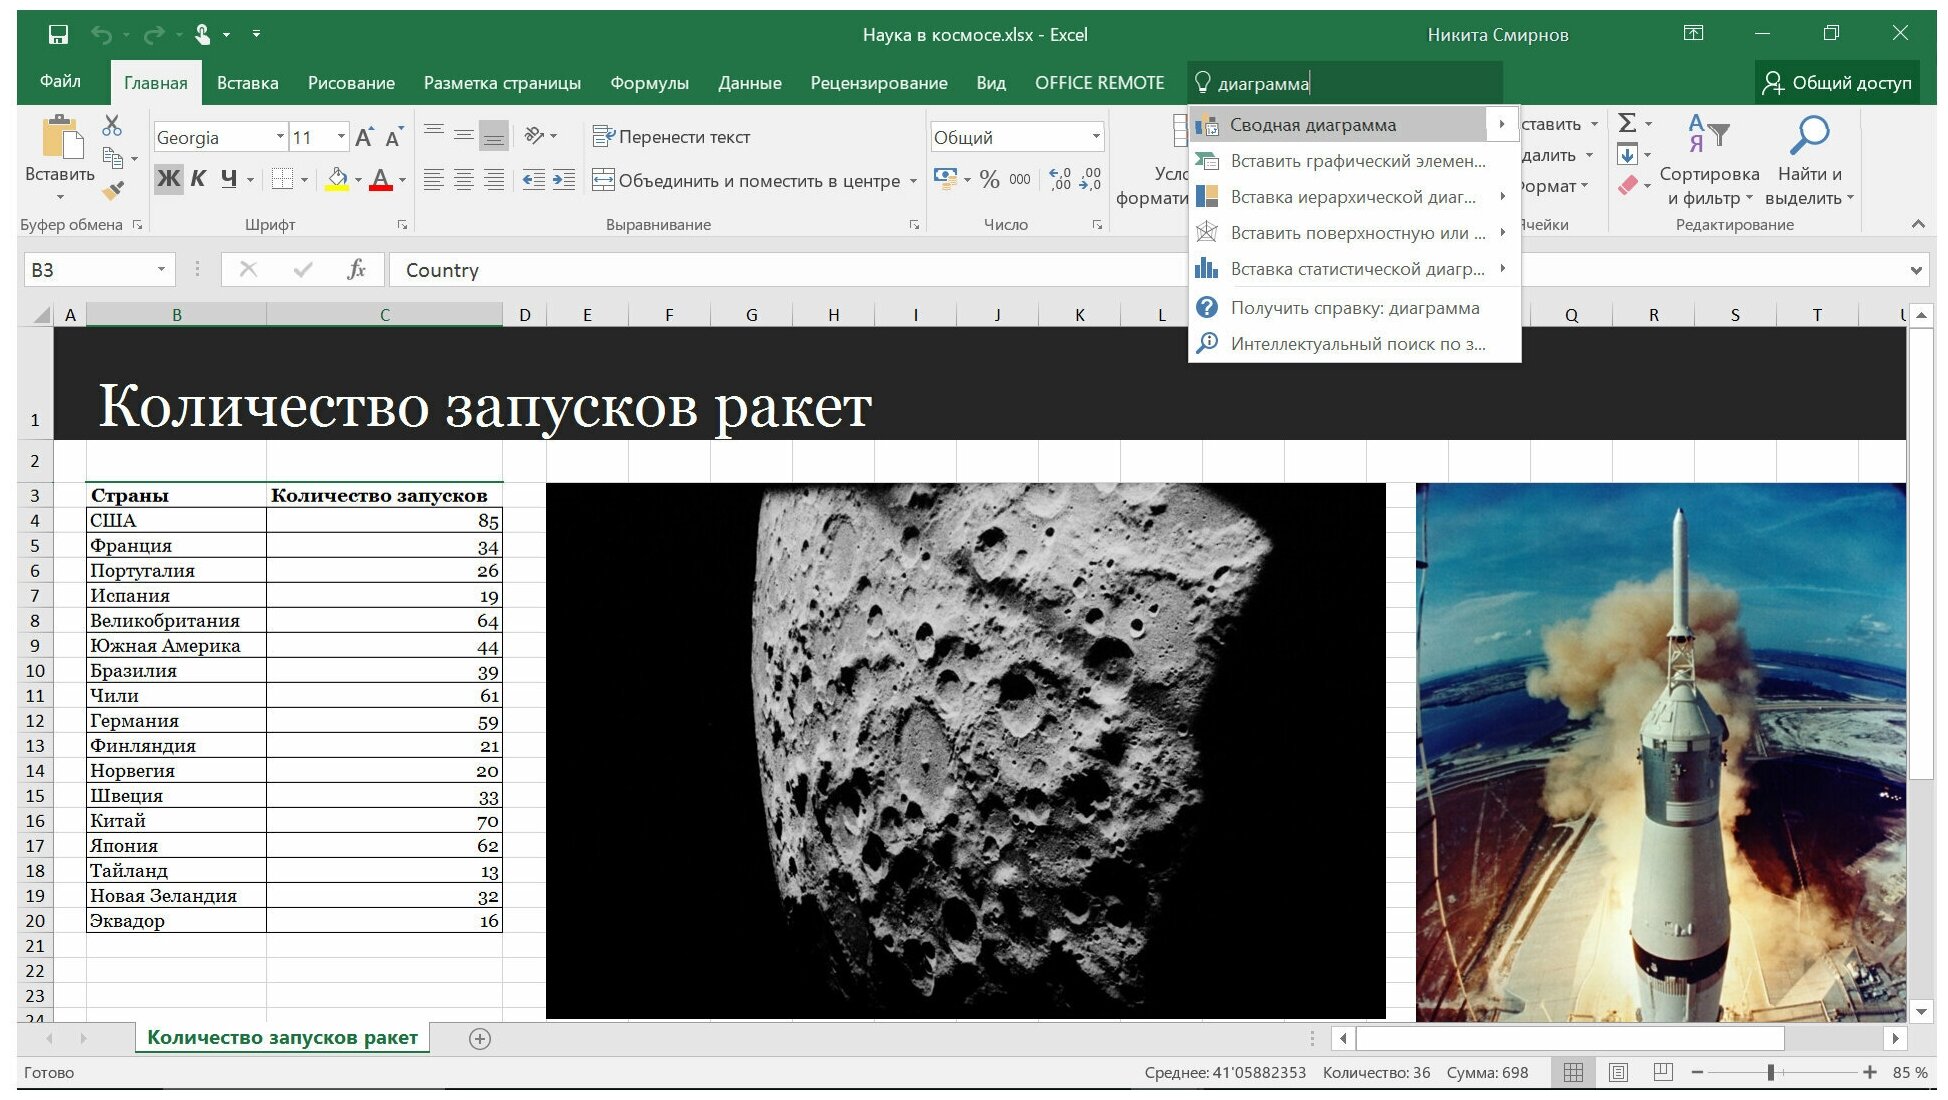Undo the last action
Screen dimensions: 1948x1100
[x=101, y=35]
